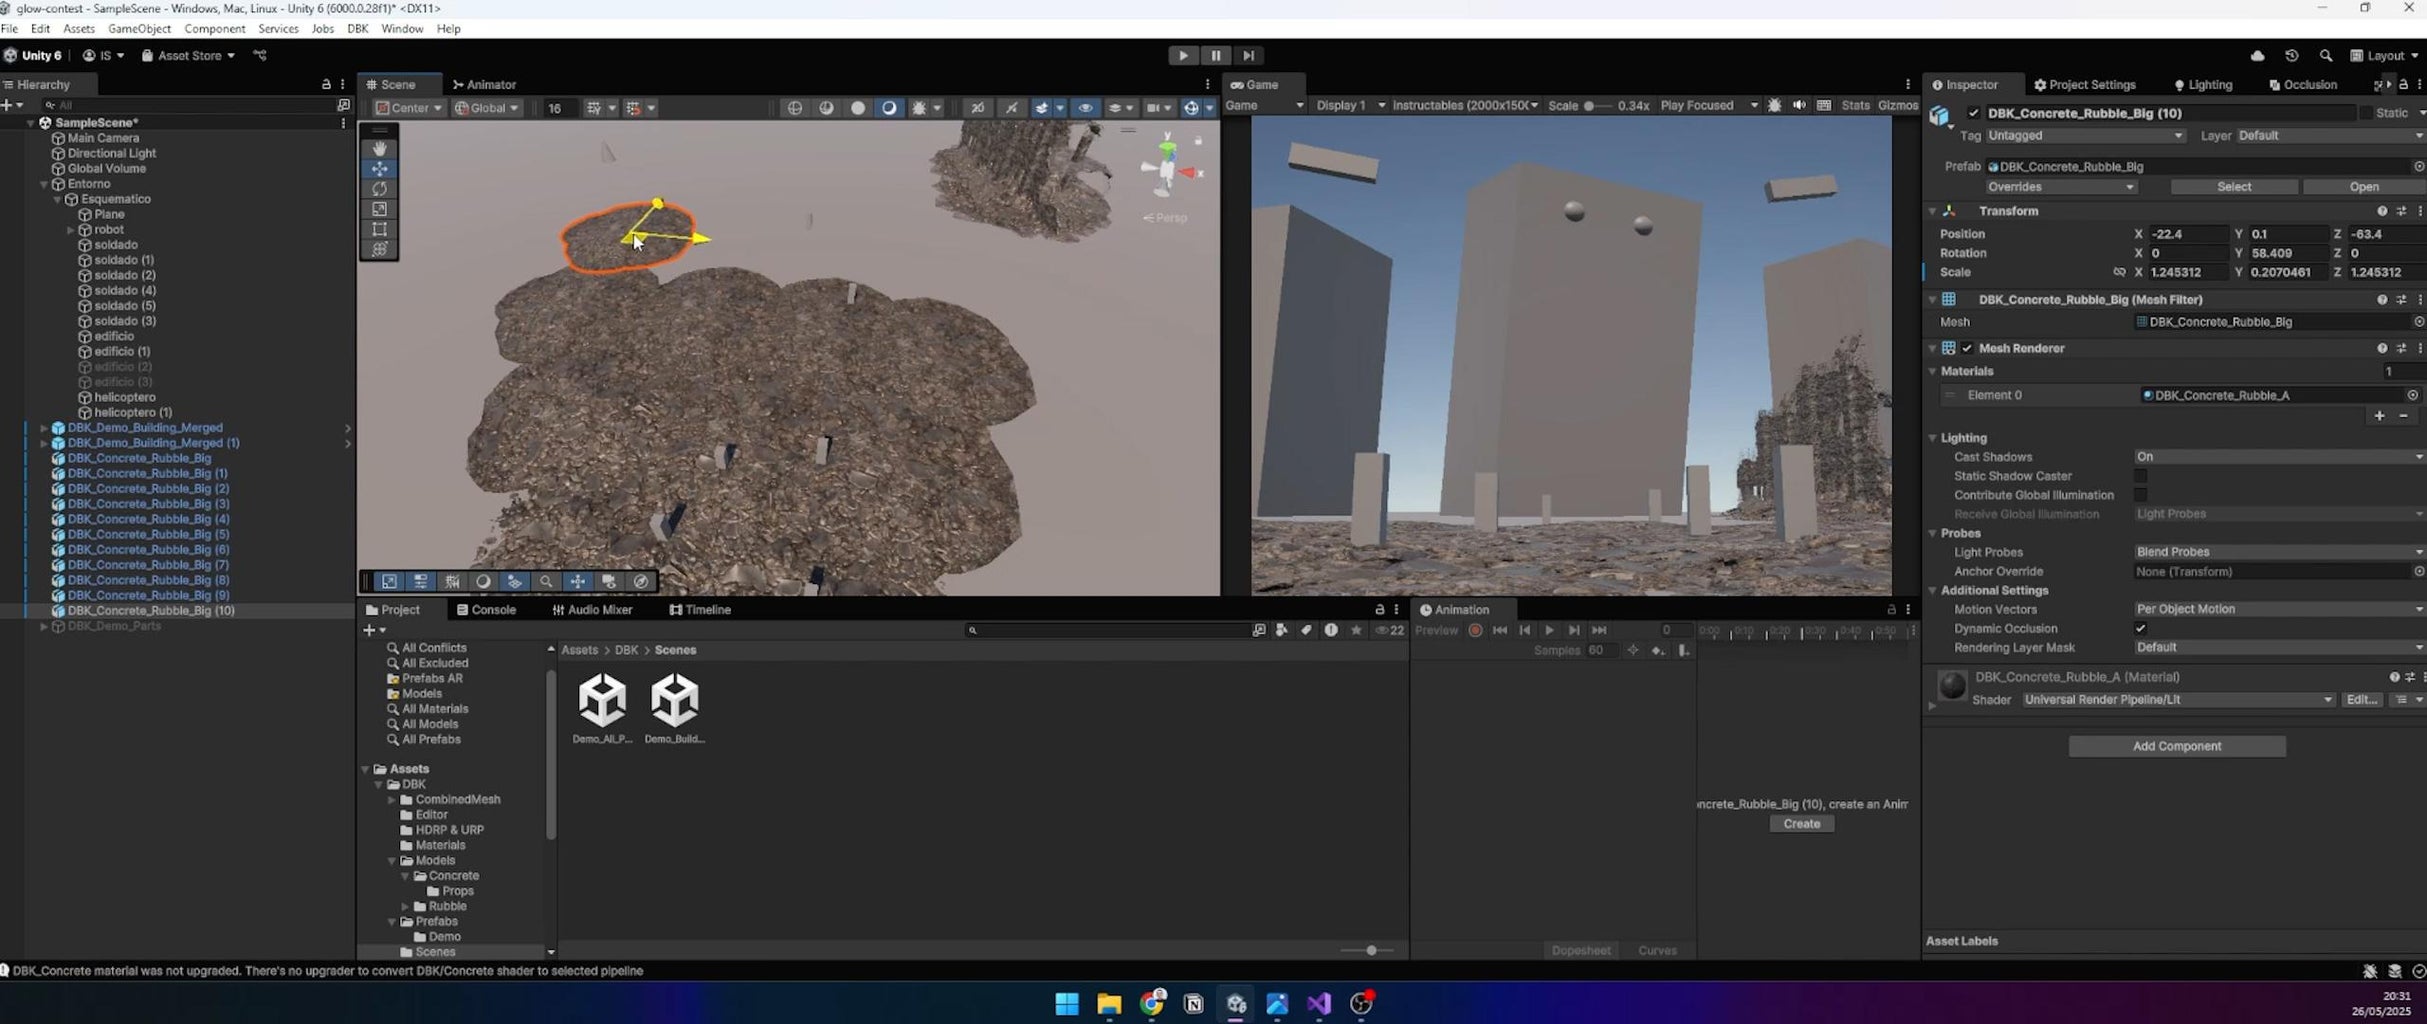Open the Tag dropdown showing Untagged
The height and width of the screenshot is (1024, 2427).
2086,135
